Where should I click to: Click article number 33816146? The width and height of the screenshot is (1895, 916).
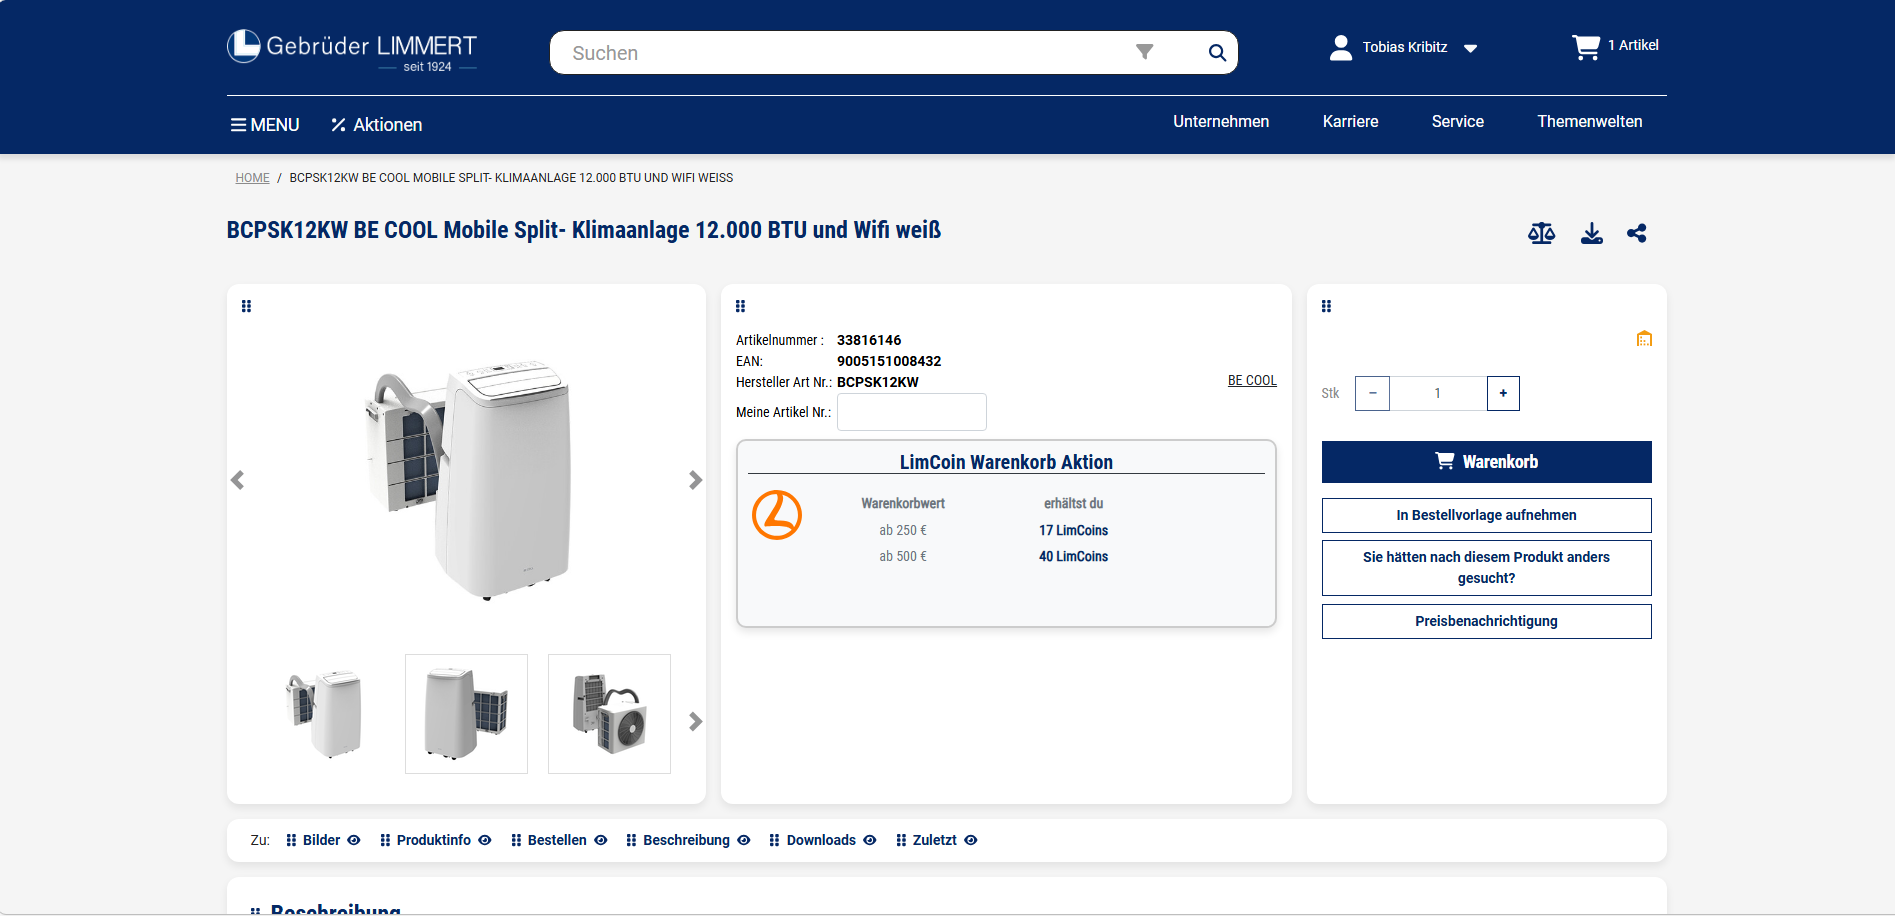869,340
